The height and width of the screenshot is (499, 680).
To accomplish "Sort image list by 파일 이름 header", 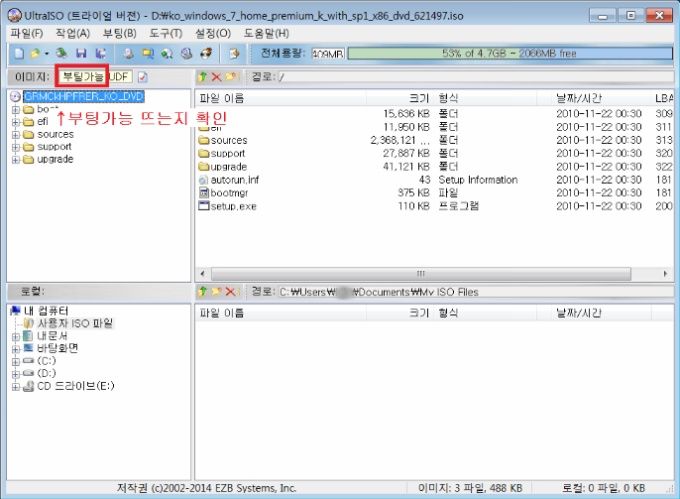I will tap(280, 98).
